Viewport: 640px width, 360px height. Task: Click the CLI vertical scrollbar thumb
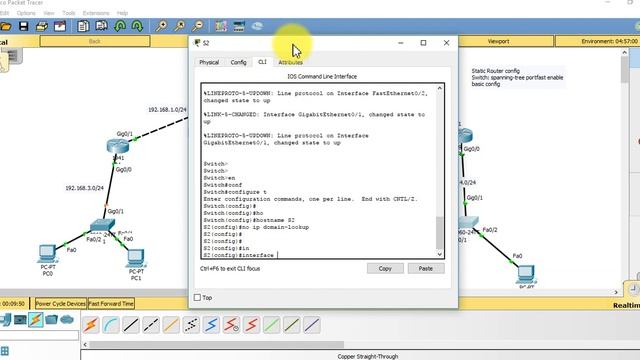pos(440,233)
